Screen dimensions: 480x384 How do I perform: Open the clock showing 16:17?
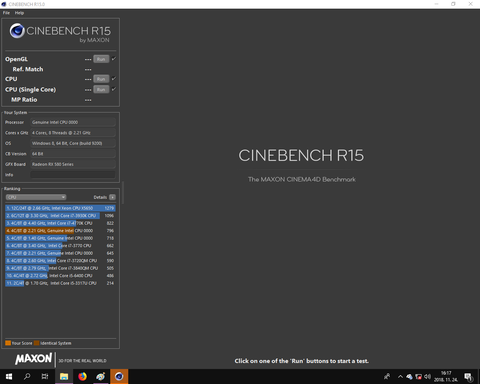[x=446, y=376]
